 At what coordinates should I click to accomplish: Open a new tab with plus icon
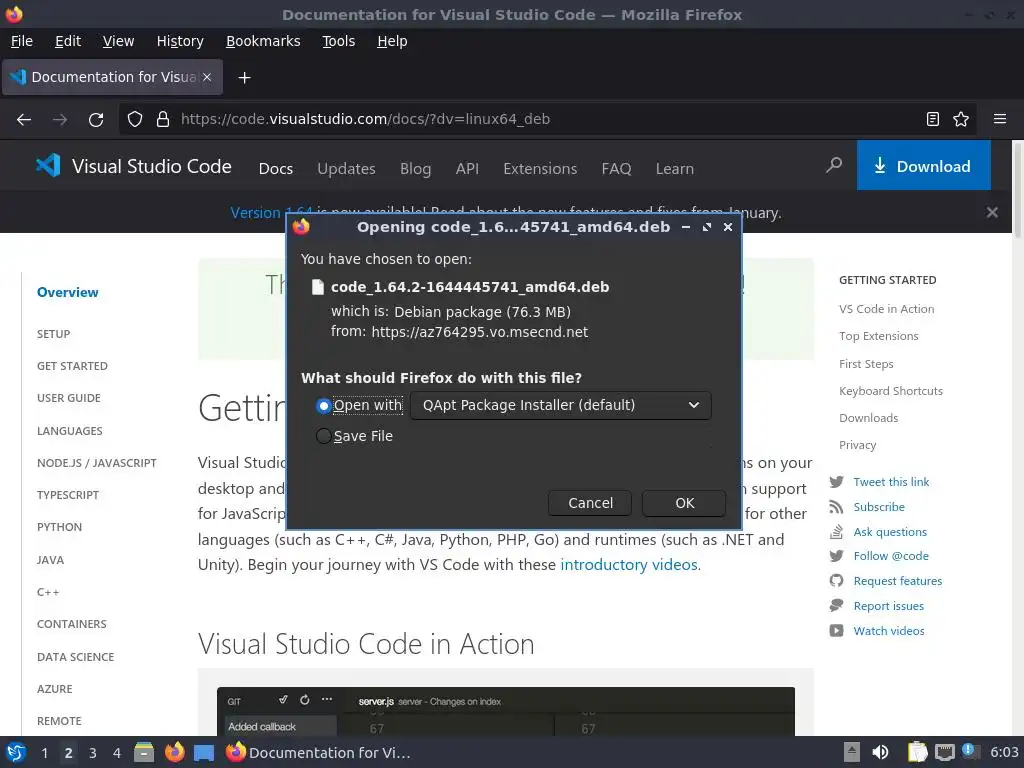[244, 78]
